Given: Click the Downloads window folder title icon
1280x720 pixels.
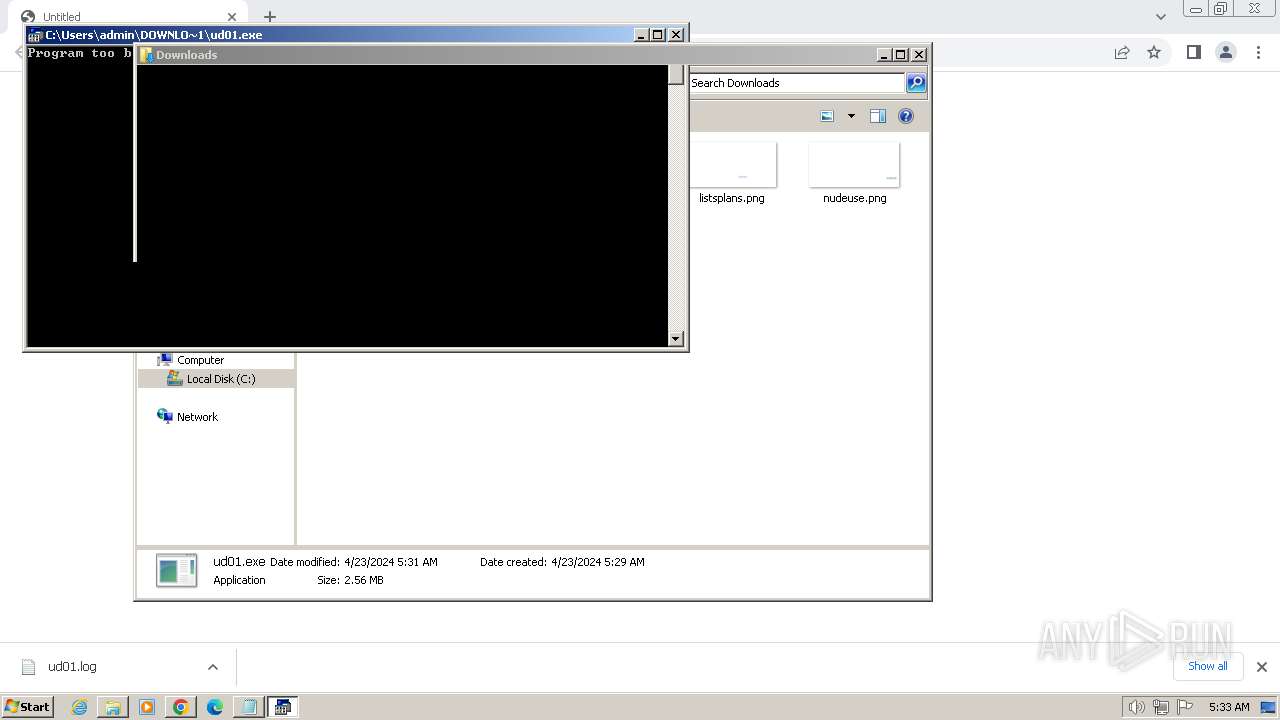Looking at the screenshot, I should click(x=146, y=55).
